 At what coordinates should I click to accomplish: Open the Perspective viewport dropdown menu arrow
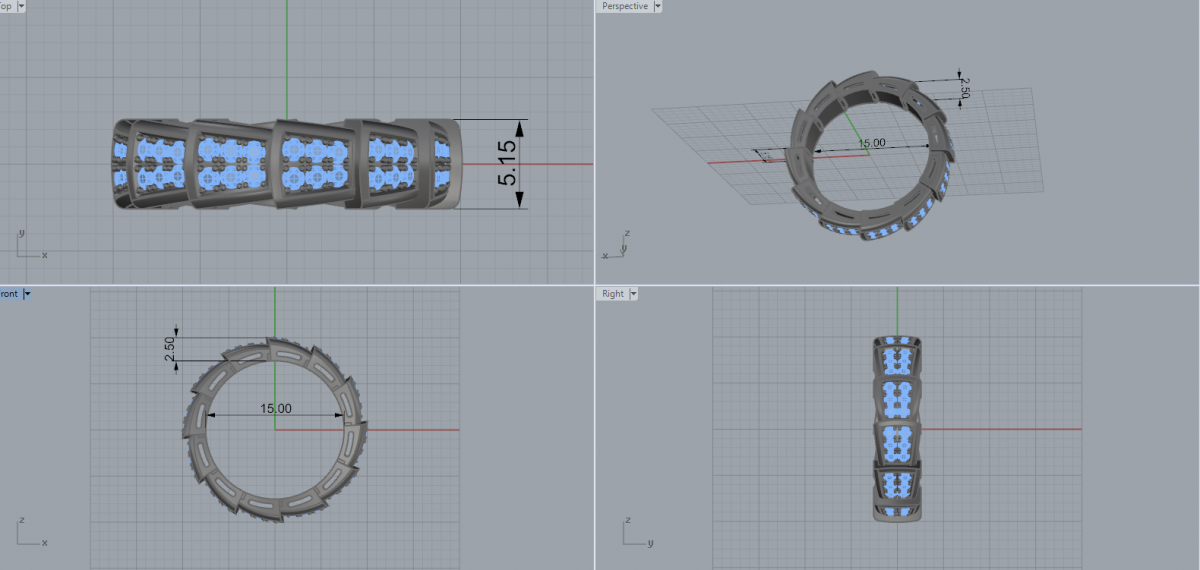click(657, 6)
